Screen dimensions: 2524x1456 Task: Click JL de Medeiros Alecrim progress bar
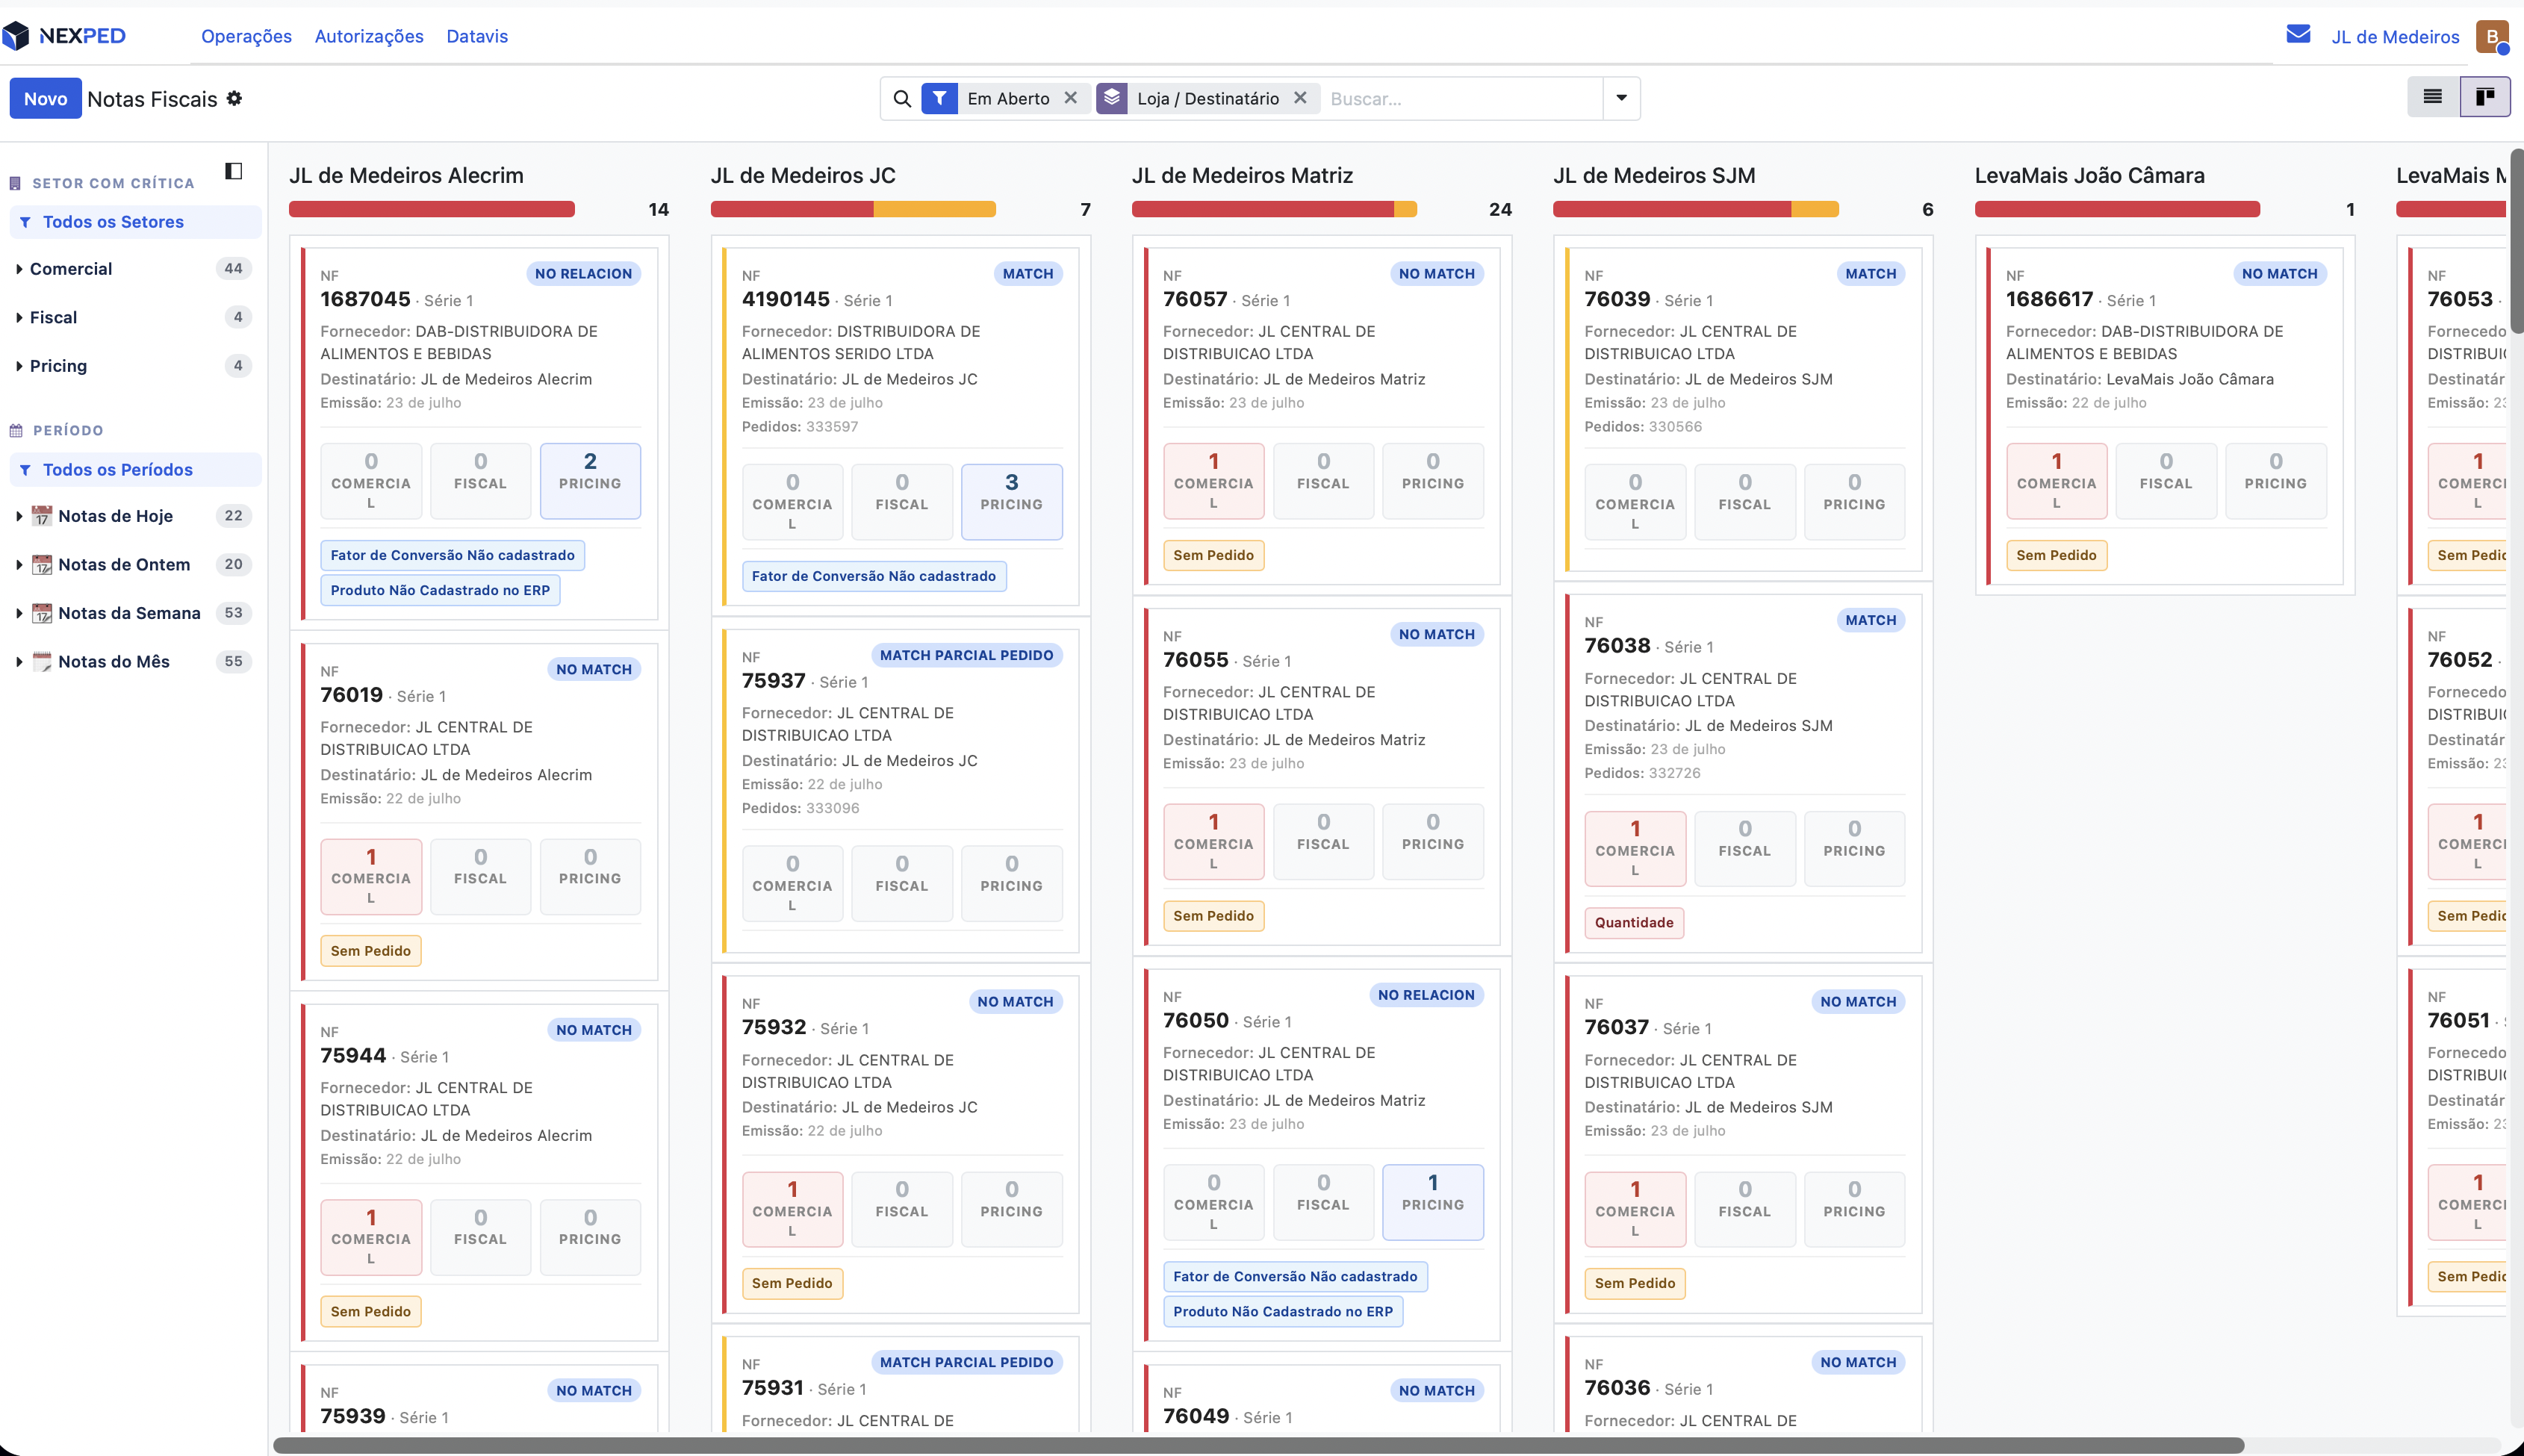tap(431, 209)
